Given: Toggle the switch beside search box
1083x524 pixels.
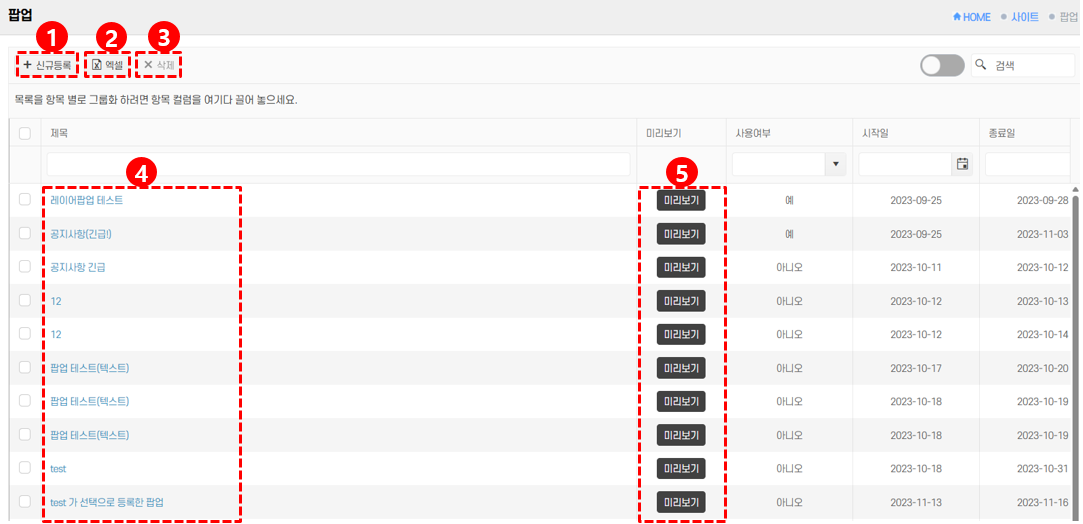Looking at the screenshot, I should pyautogui.click(x=942, y=65).
